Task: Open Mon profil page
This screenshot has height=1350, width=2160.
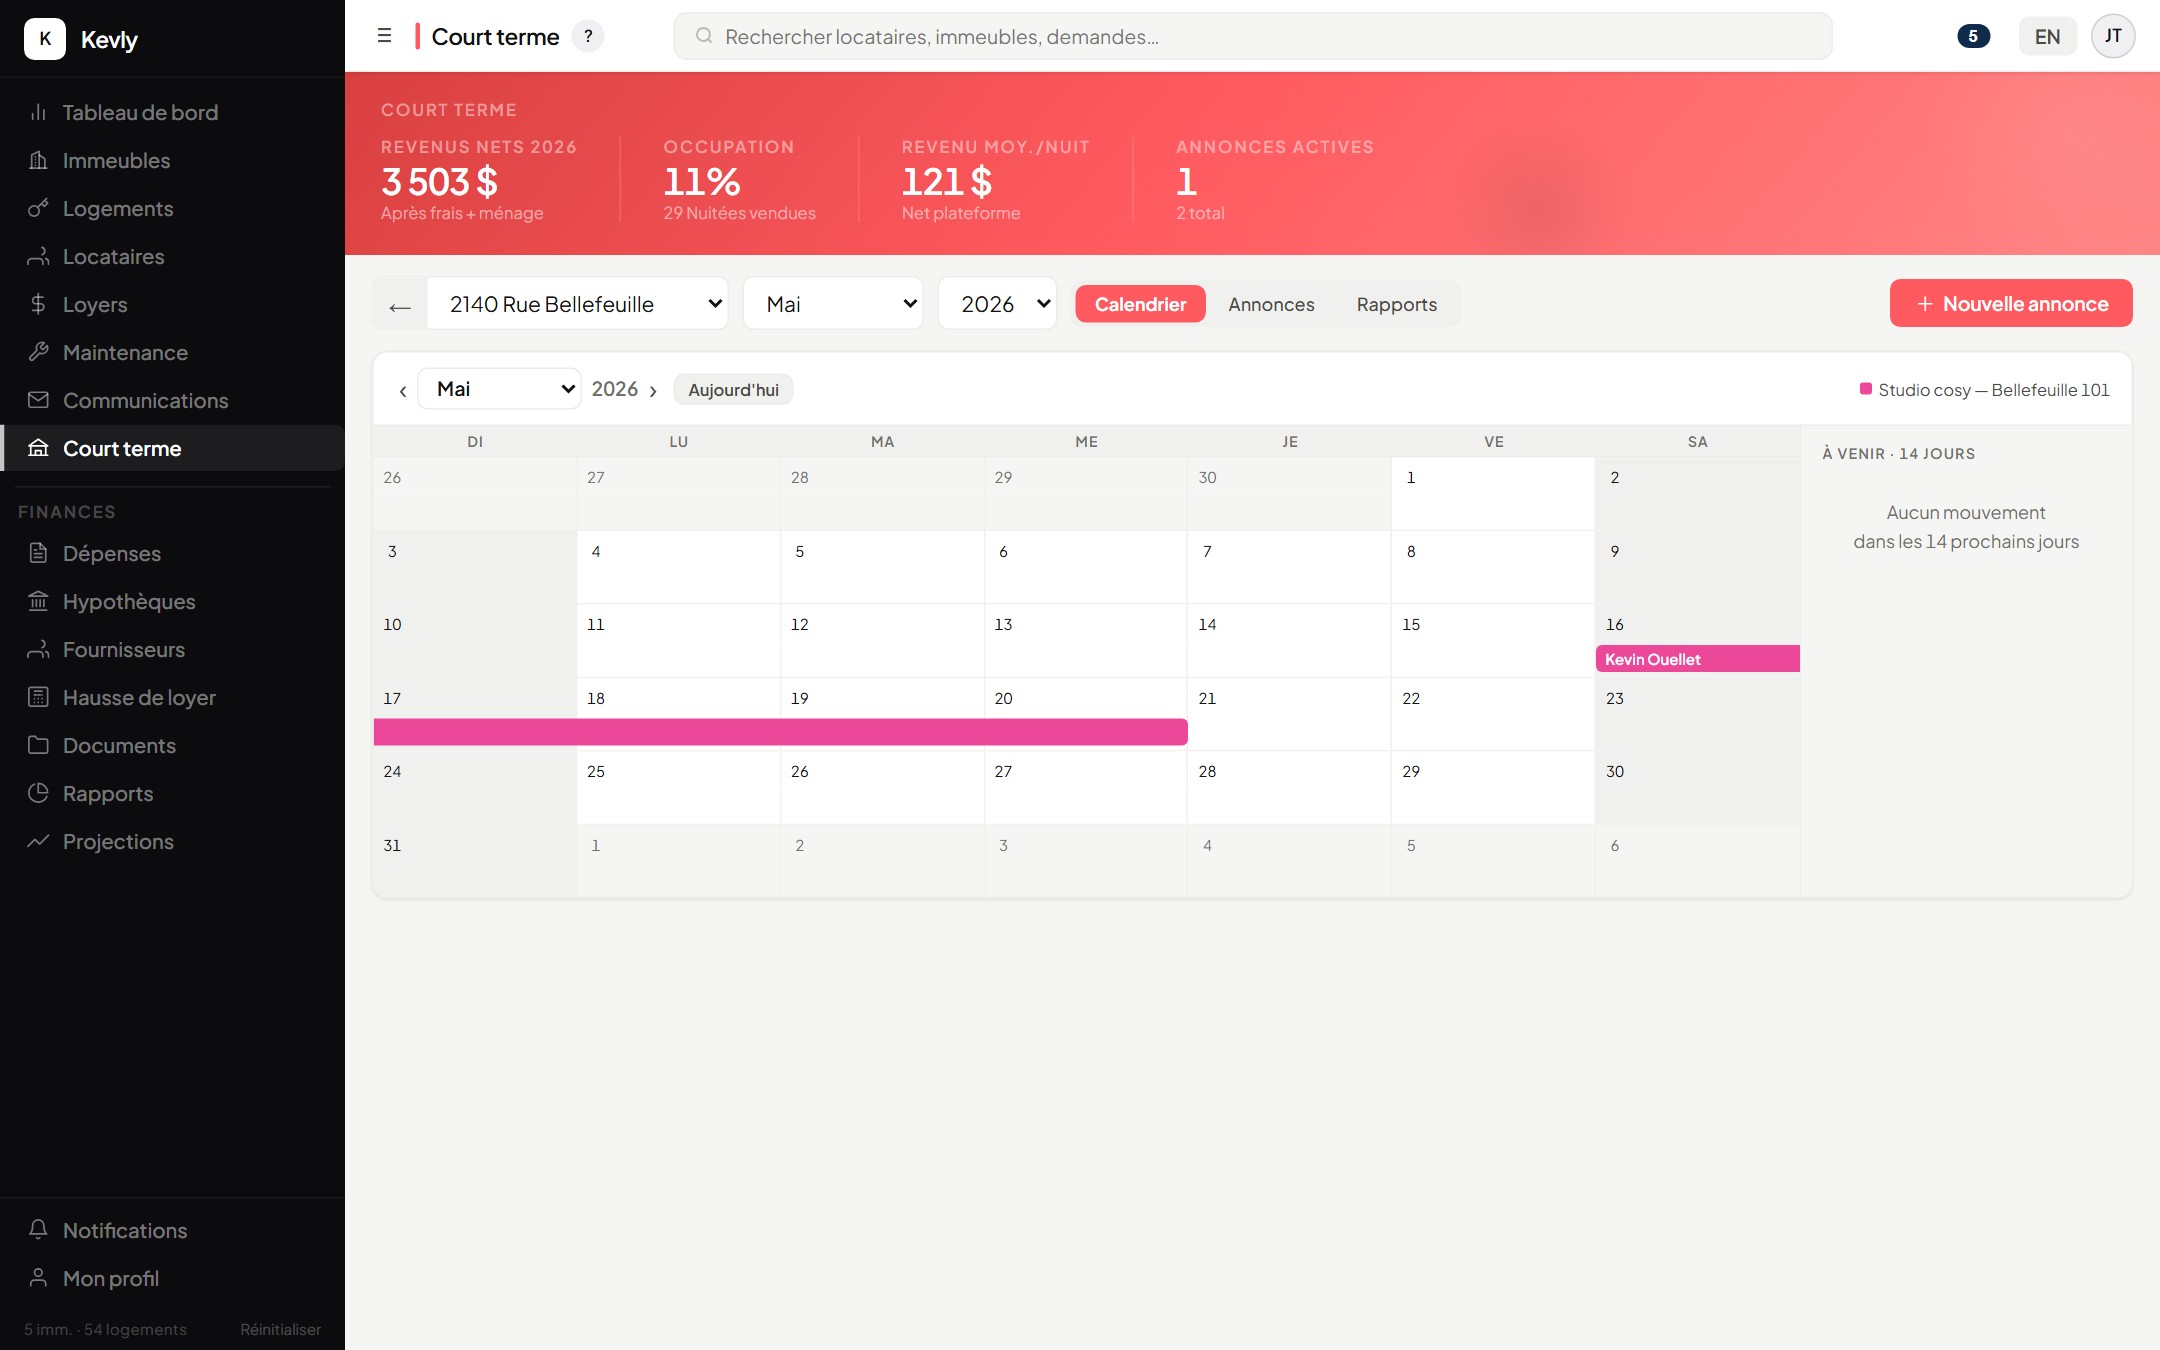Action: 172,1278
